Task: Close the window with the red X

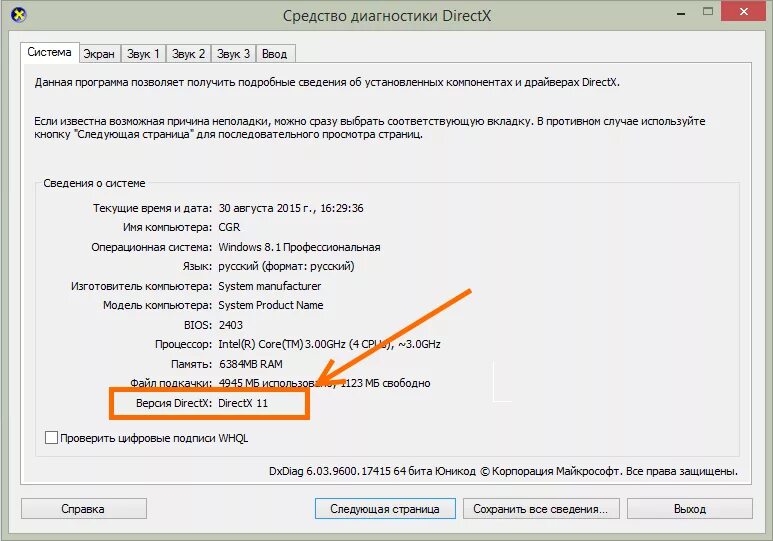Action: tap(744, 11)
